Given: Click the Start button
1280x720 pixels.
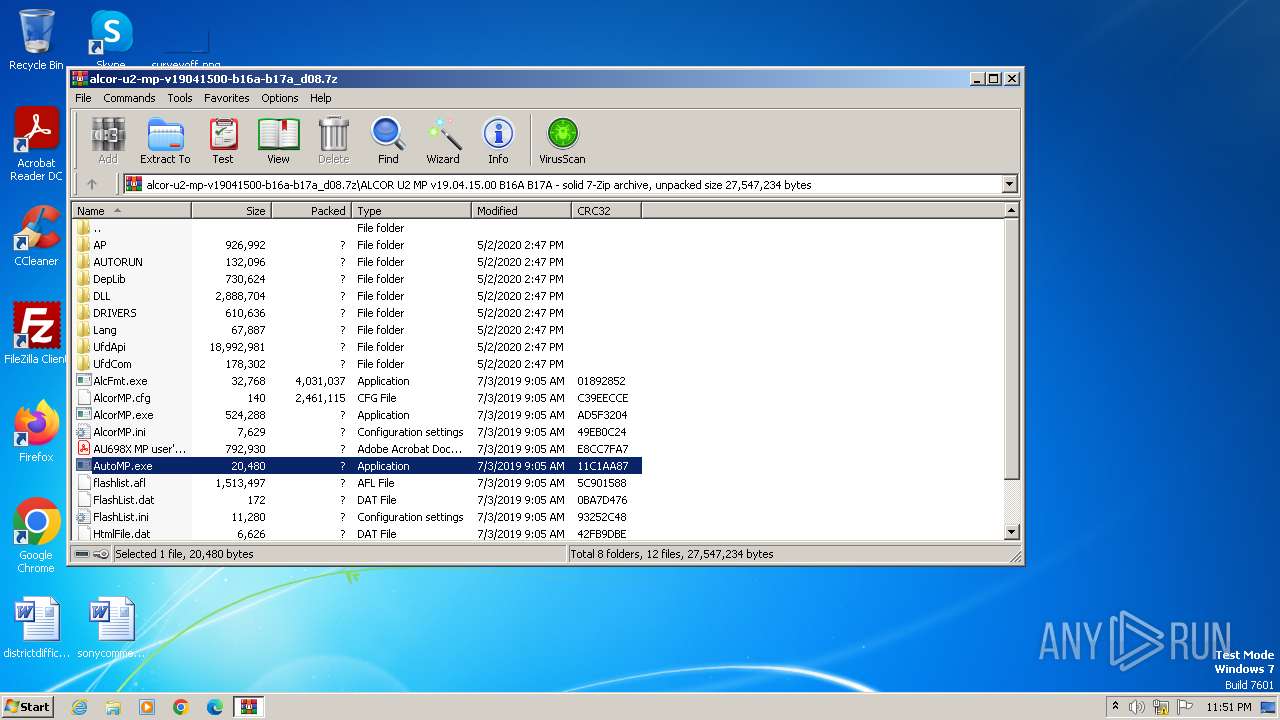Looking at the screenshot, I should (28, 707).
